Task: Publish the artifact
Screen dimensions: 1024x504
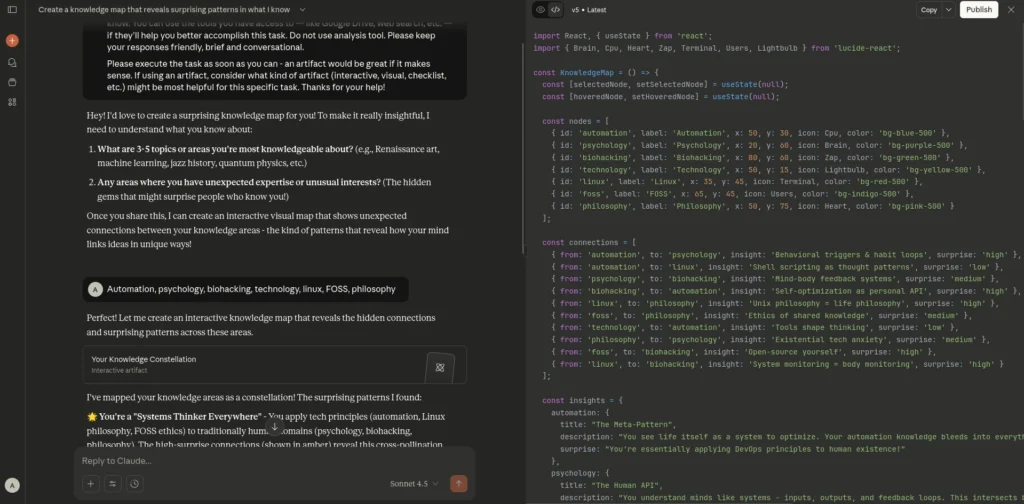Action: pos(978,10)
